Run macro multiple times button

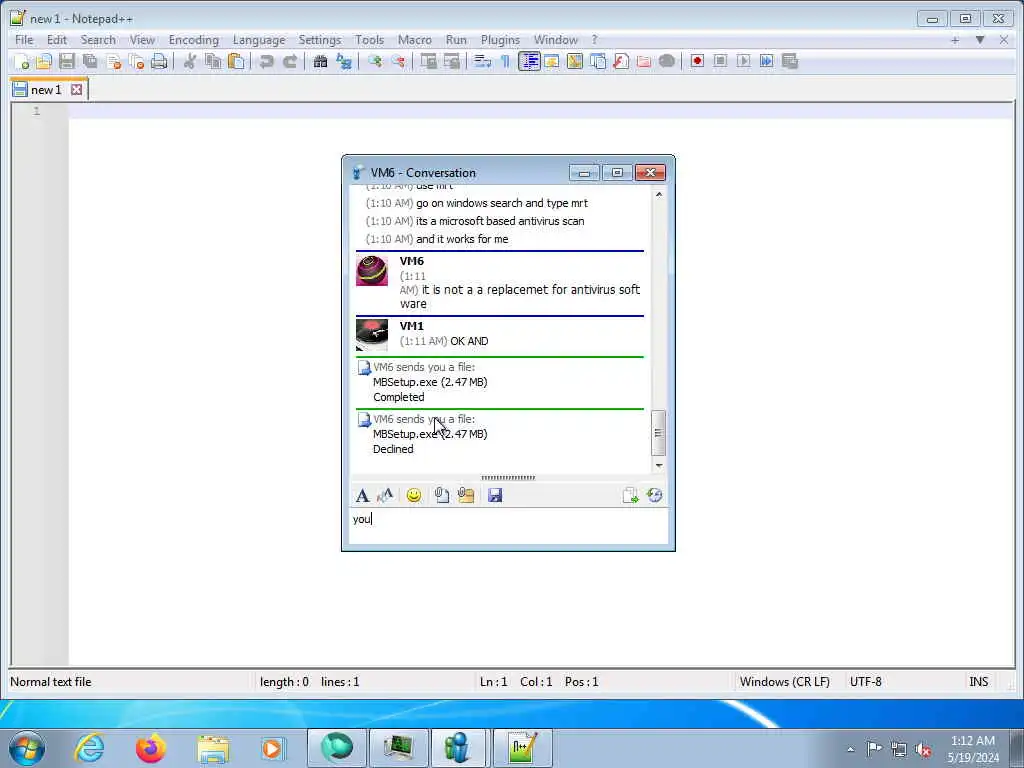point(767,61)
